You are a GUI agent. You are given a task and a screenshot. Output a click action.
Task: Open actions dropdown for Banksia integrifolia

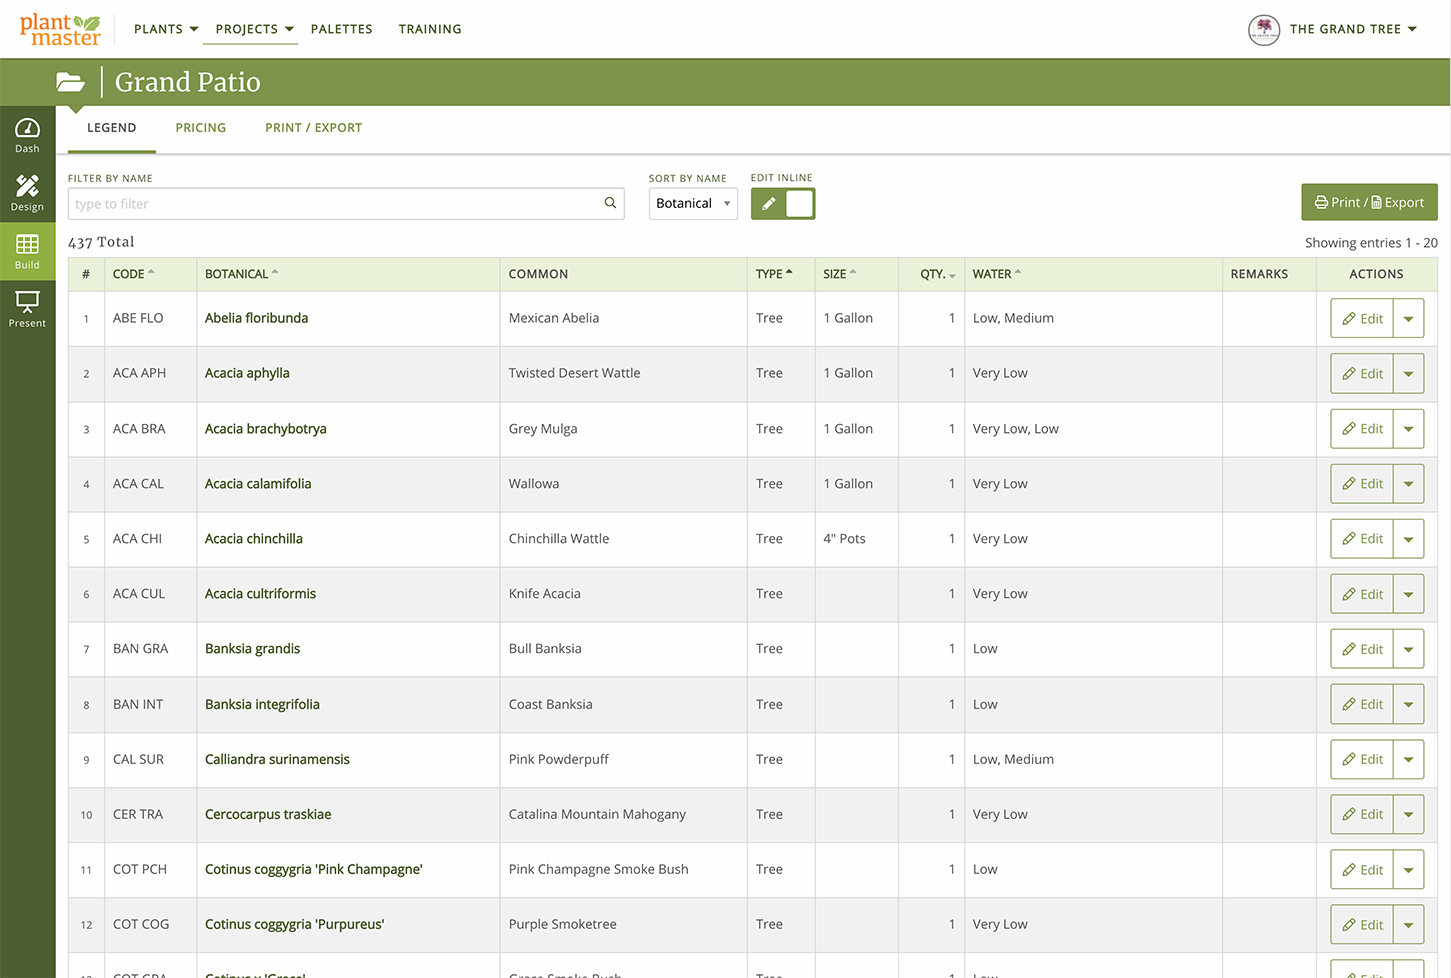pos(1409,704)
